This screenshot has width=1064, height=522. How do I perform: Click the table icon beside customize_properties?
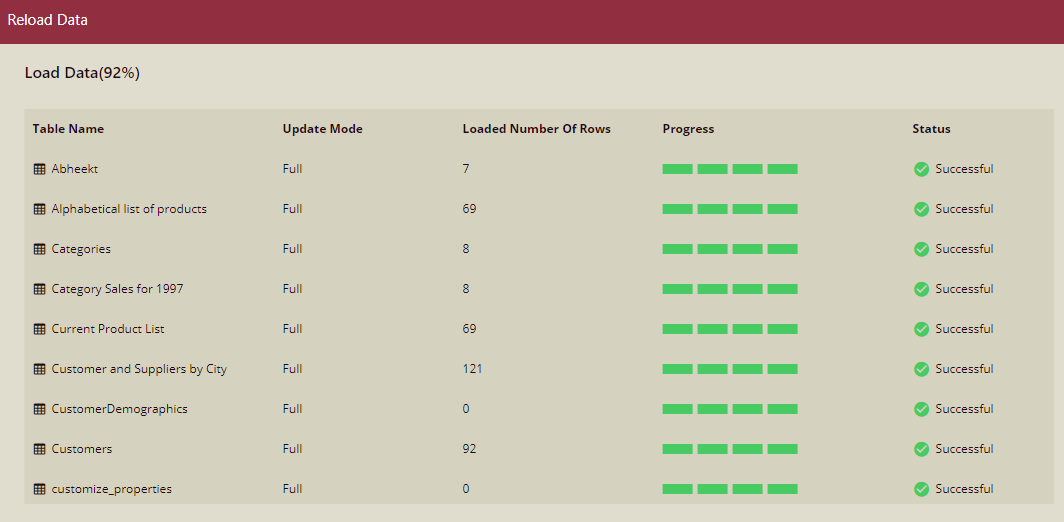40,489
